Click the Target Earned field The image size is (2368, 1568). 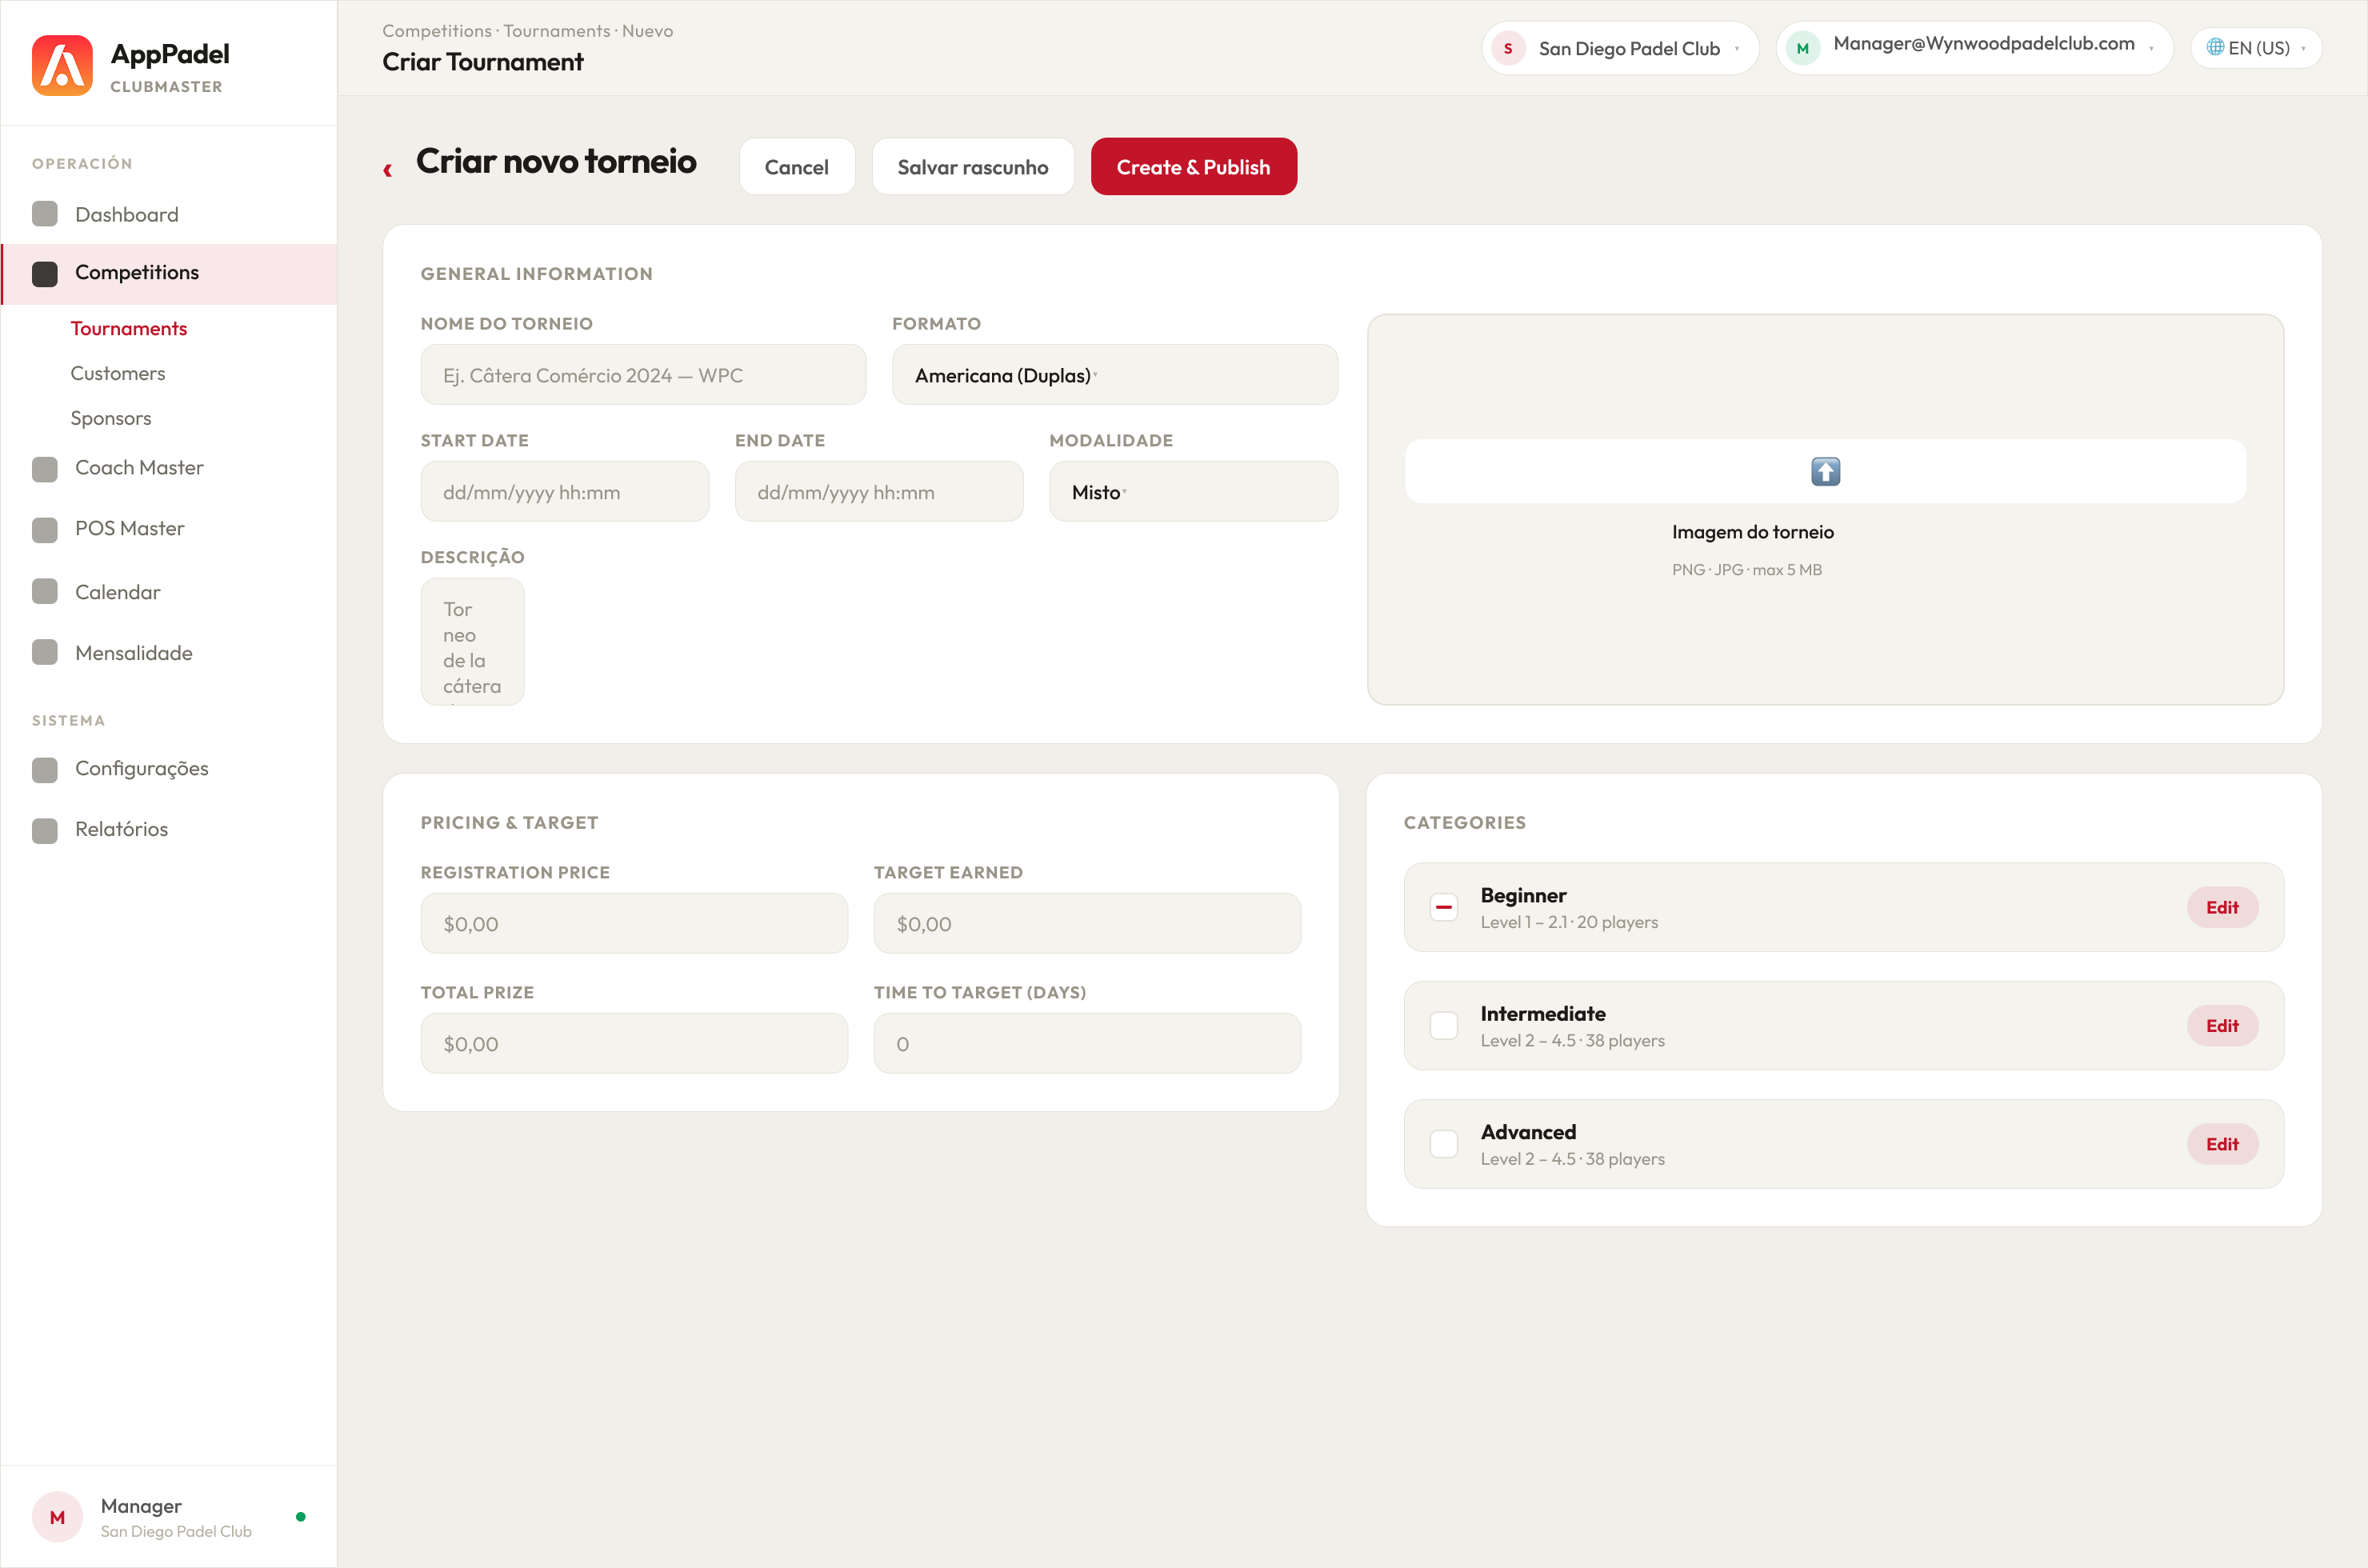click(x=1087, y=923)
